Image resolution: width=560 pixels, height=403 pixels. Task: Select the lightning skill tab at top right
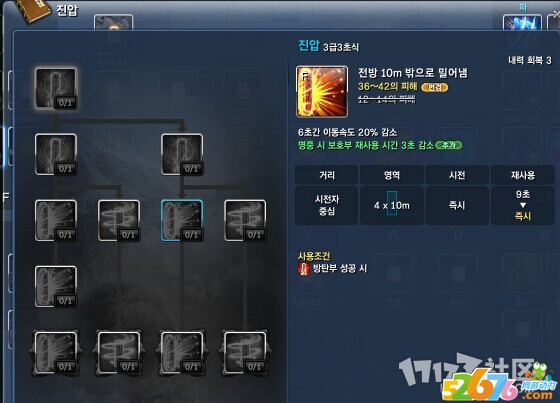click(x=522, y=22)
